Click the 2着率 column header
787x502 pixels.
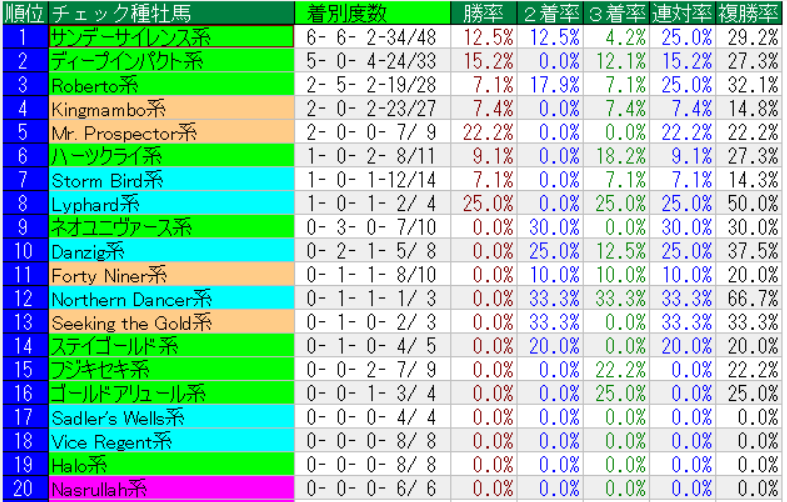pyautogui.click(x=551, y=12)
